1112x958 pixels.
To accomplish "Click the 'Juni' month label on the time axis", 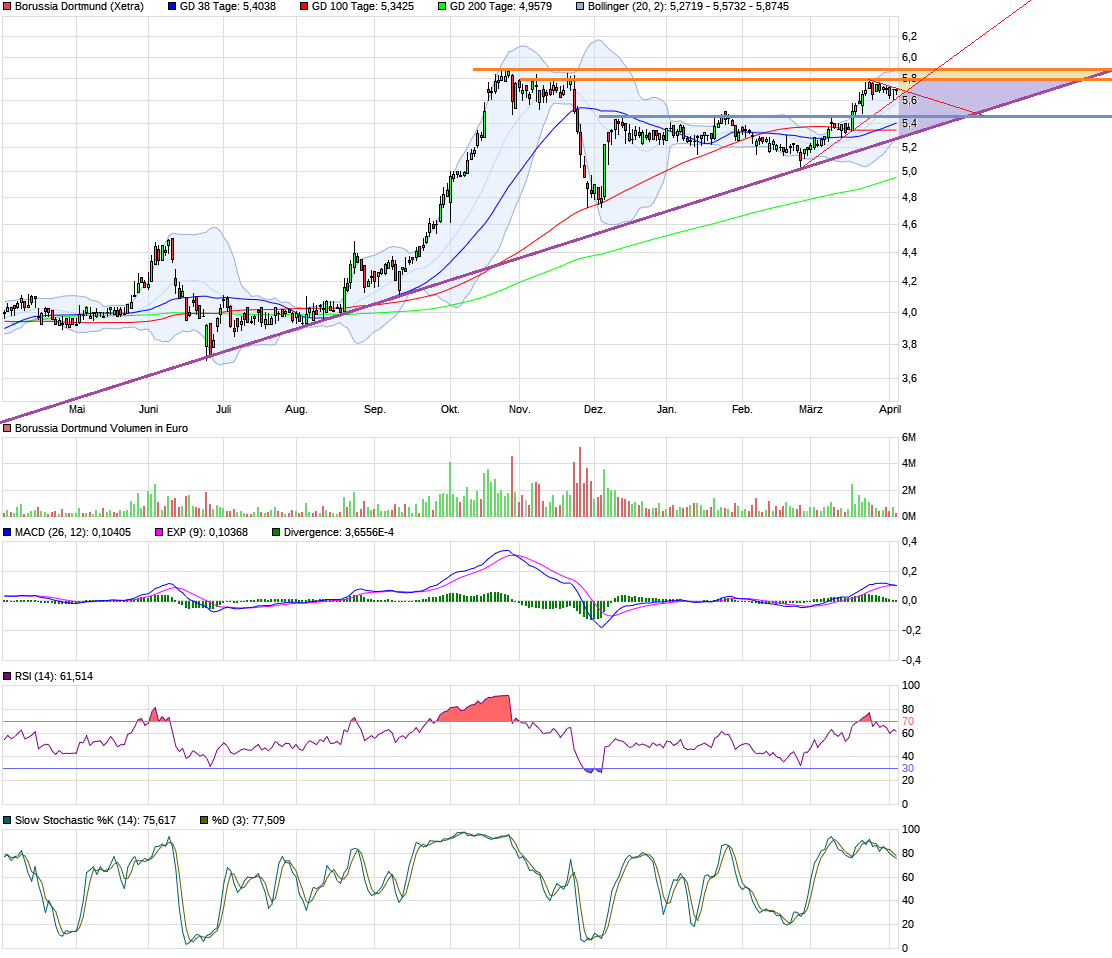I will 148,409.
